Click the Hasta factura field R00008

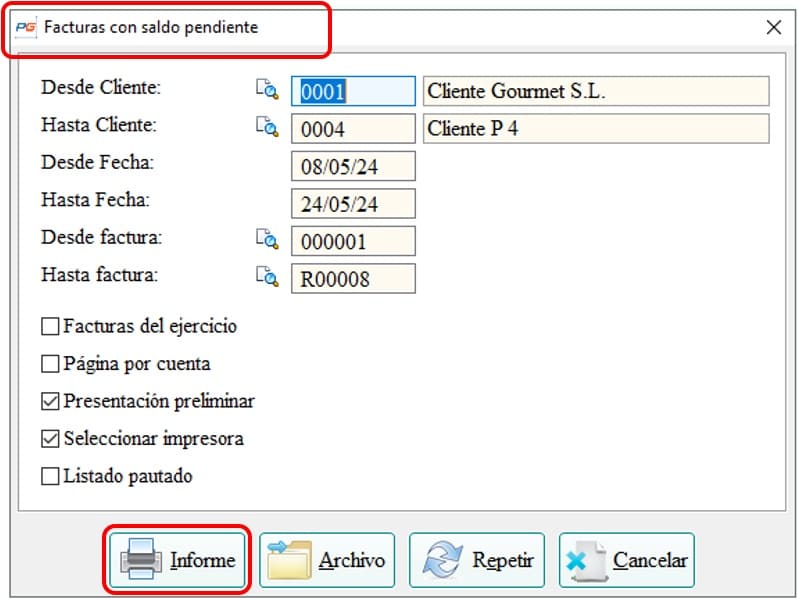point(353,279)
